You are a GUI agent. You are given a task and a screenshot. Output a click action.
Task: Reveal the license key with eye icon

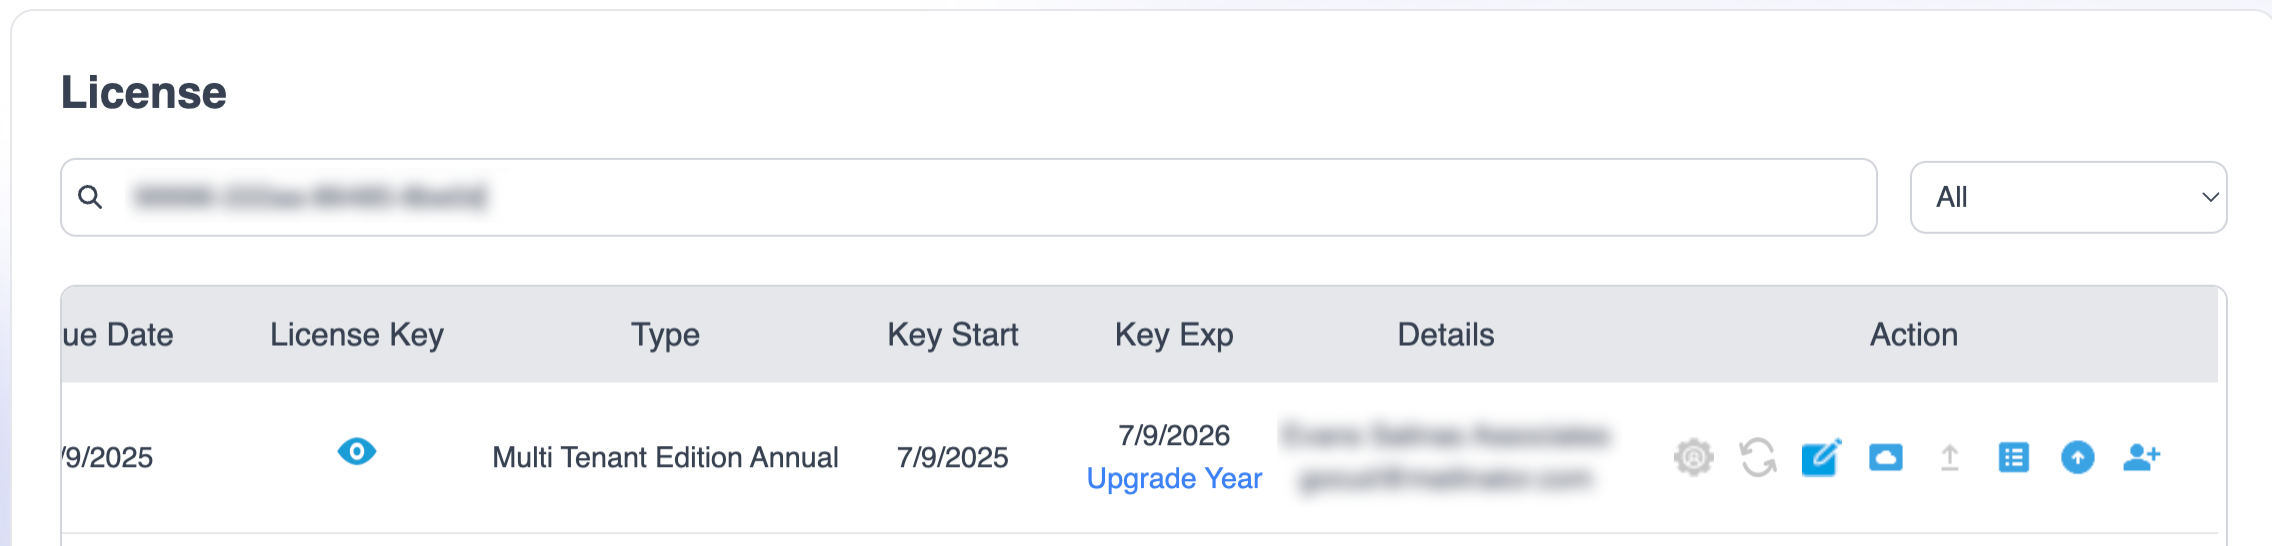pos(357,452)
